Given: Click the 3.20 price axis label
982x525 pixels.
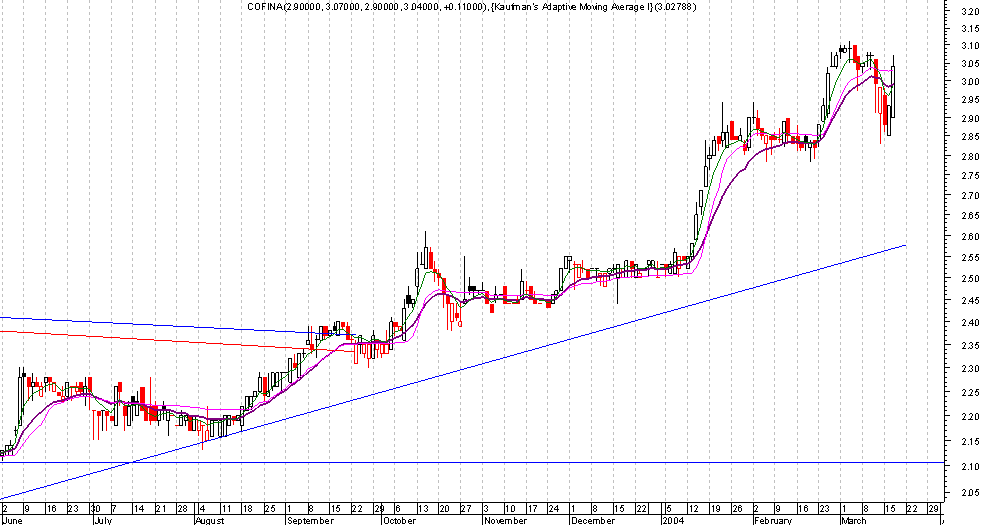Looking at the screenshot, I should (970, 11).
